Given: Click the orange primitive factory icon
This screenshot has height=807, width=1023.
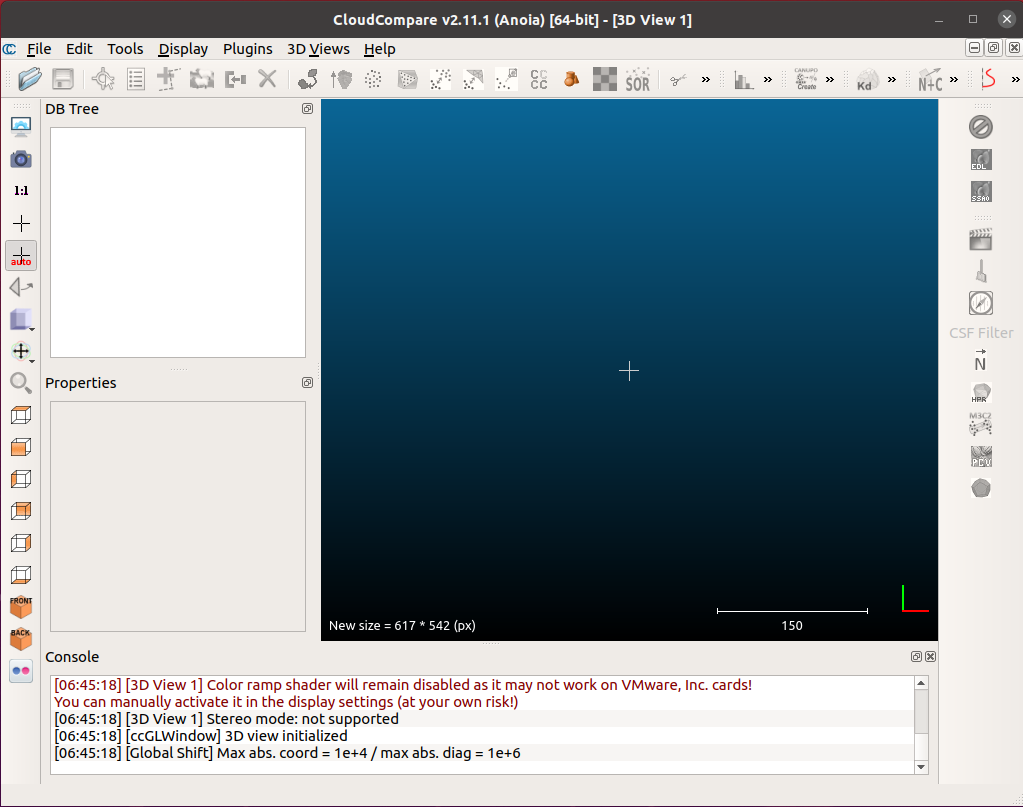Looking at the screenshot, I should pyautogui.click(x=572, y=80).
